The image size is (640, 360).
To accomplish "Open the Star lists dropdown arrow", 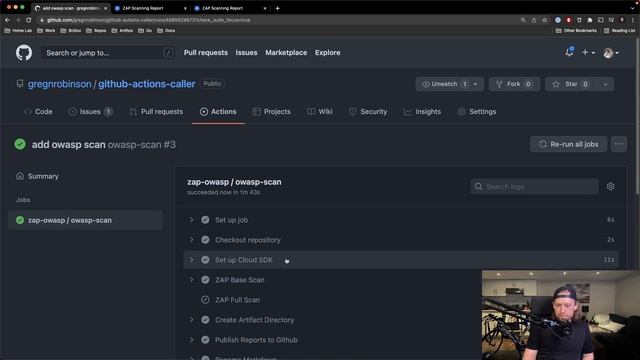I will (x=605, y=84).
